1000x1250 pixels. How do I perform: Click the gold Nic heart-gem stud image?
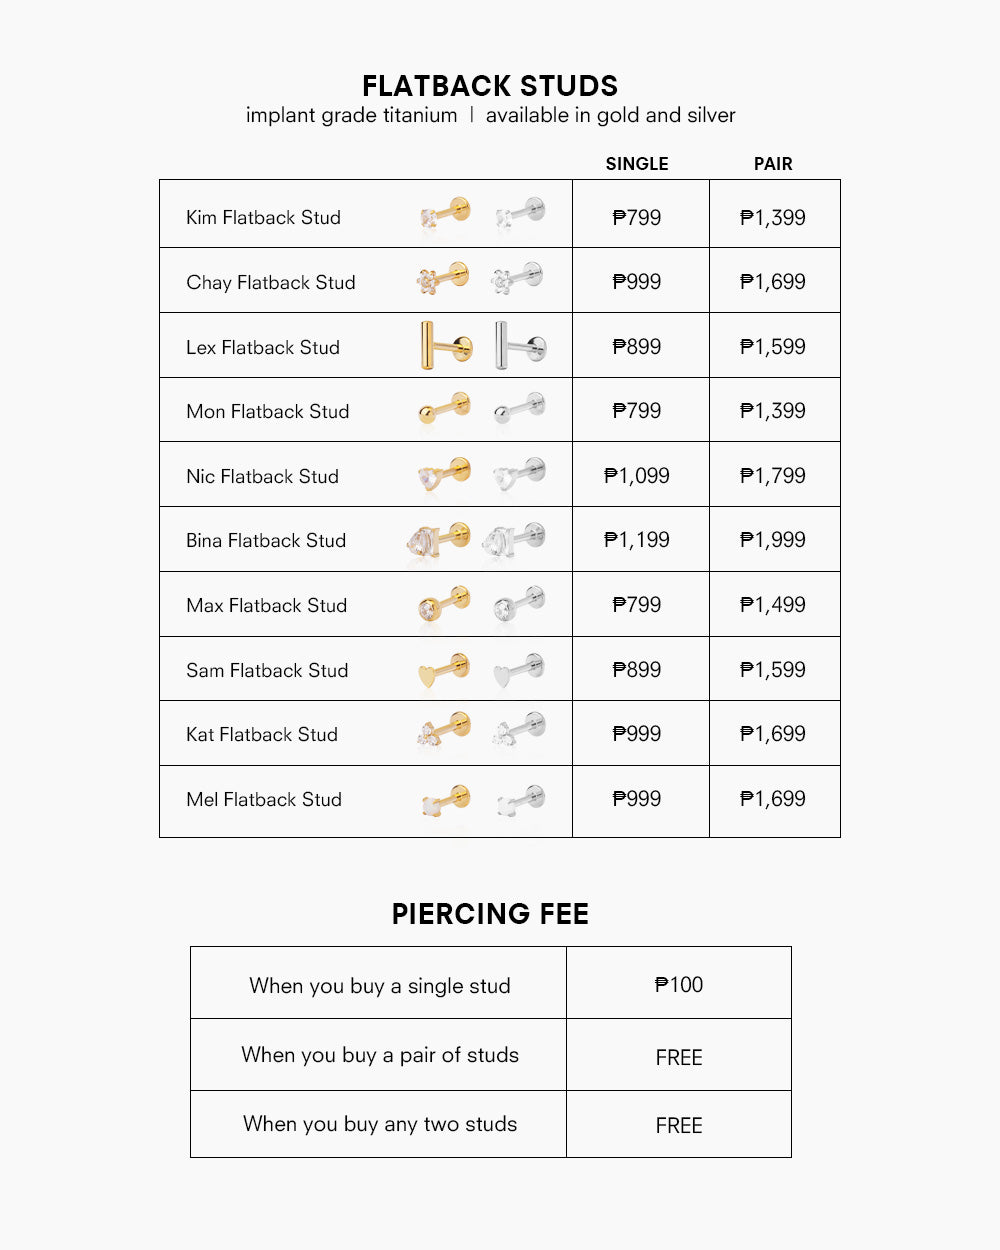click(444, 474)
